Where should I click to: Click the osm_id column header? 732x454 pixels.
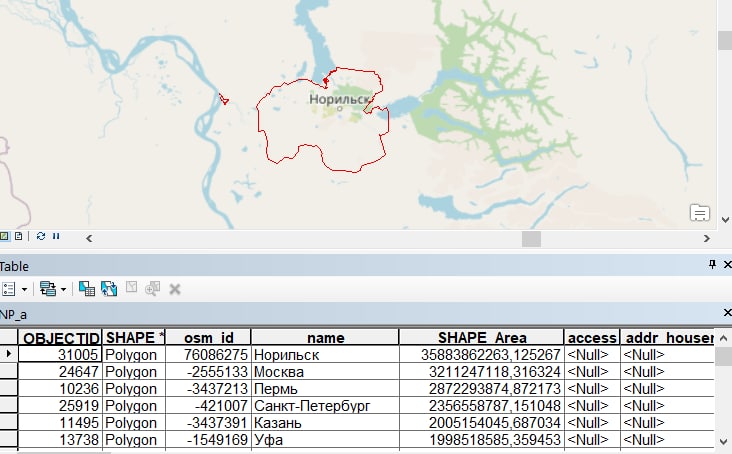click(x=208, y=337)
